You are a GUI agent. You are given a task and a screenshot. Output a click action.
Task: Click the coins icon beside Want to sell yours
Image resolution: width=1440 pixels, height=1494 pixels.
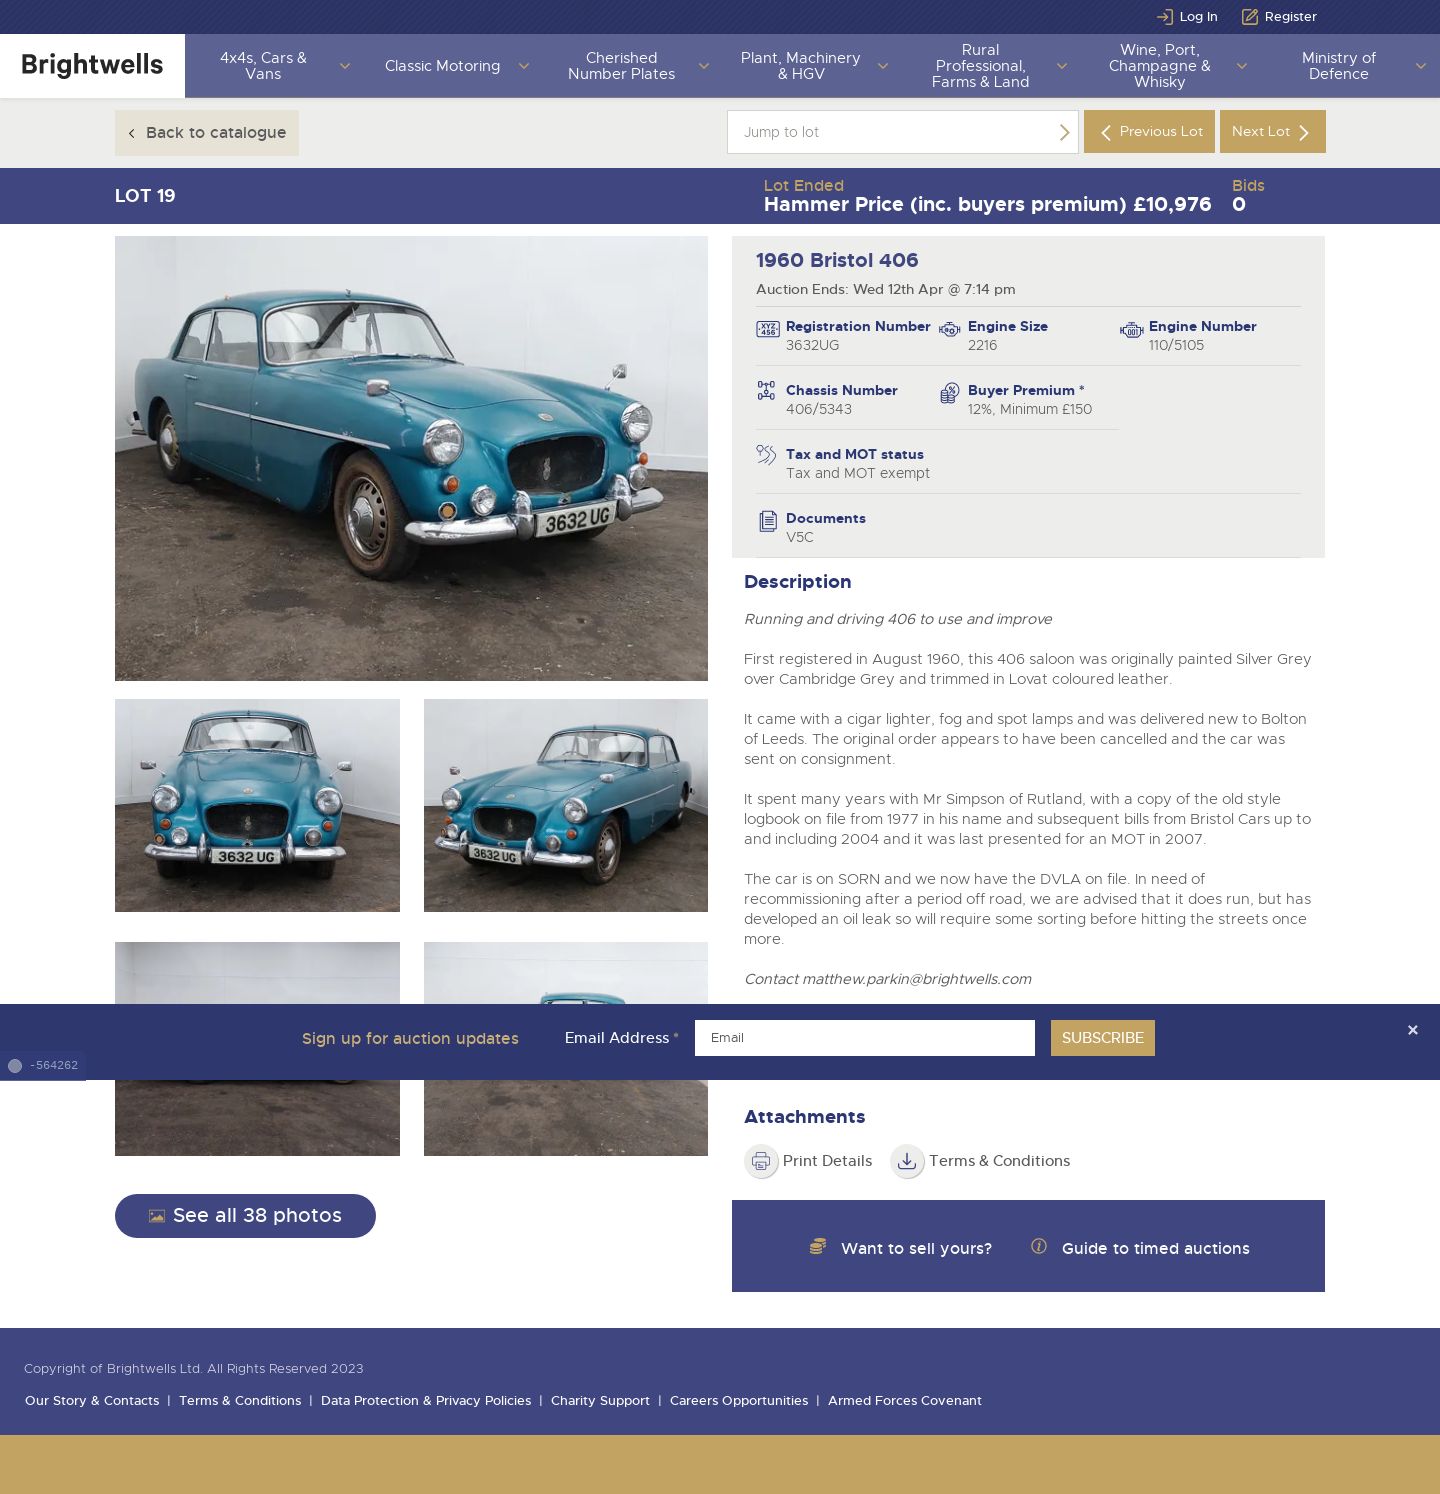coord(818,1246)
